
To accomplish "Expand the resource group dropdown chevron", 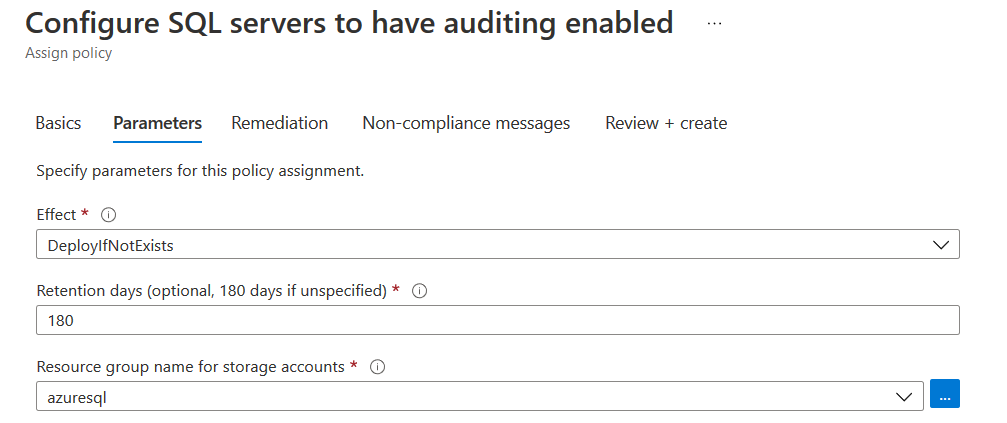I will pos(904,397).
